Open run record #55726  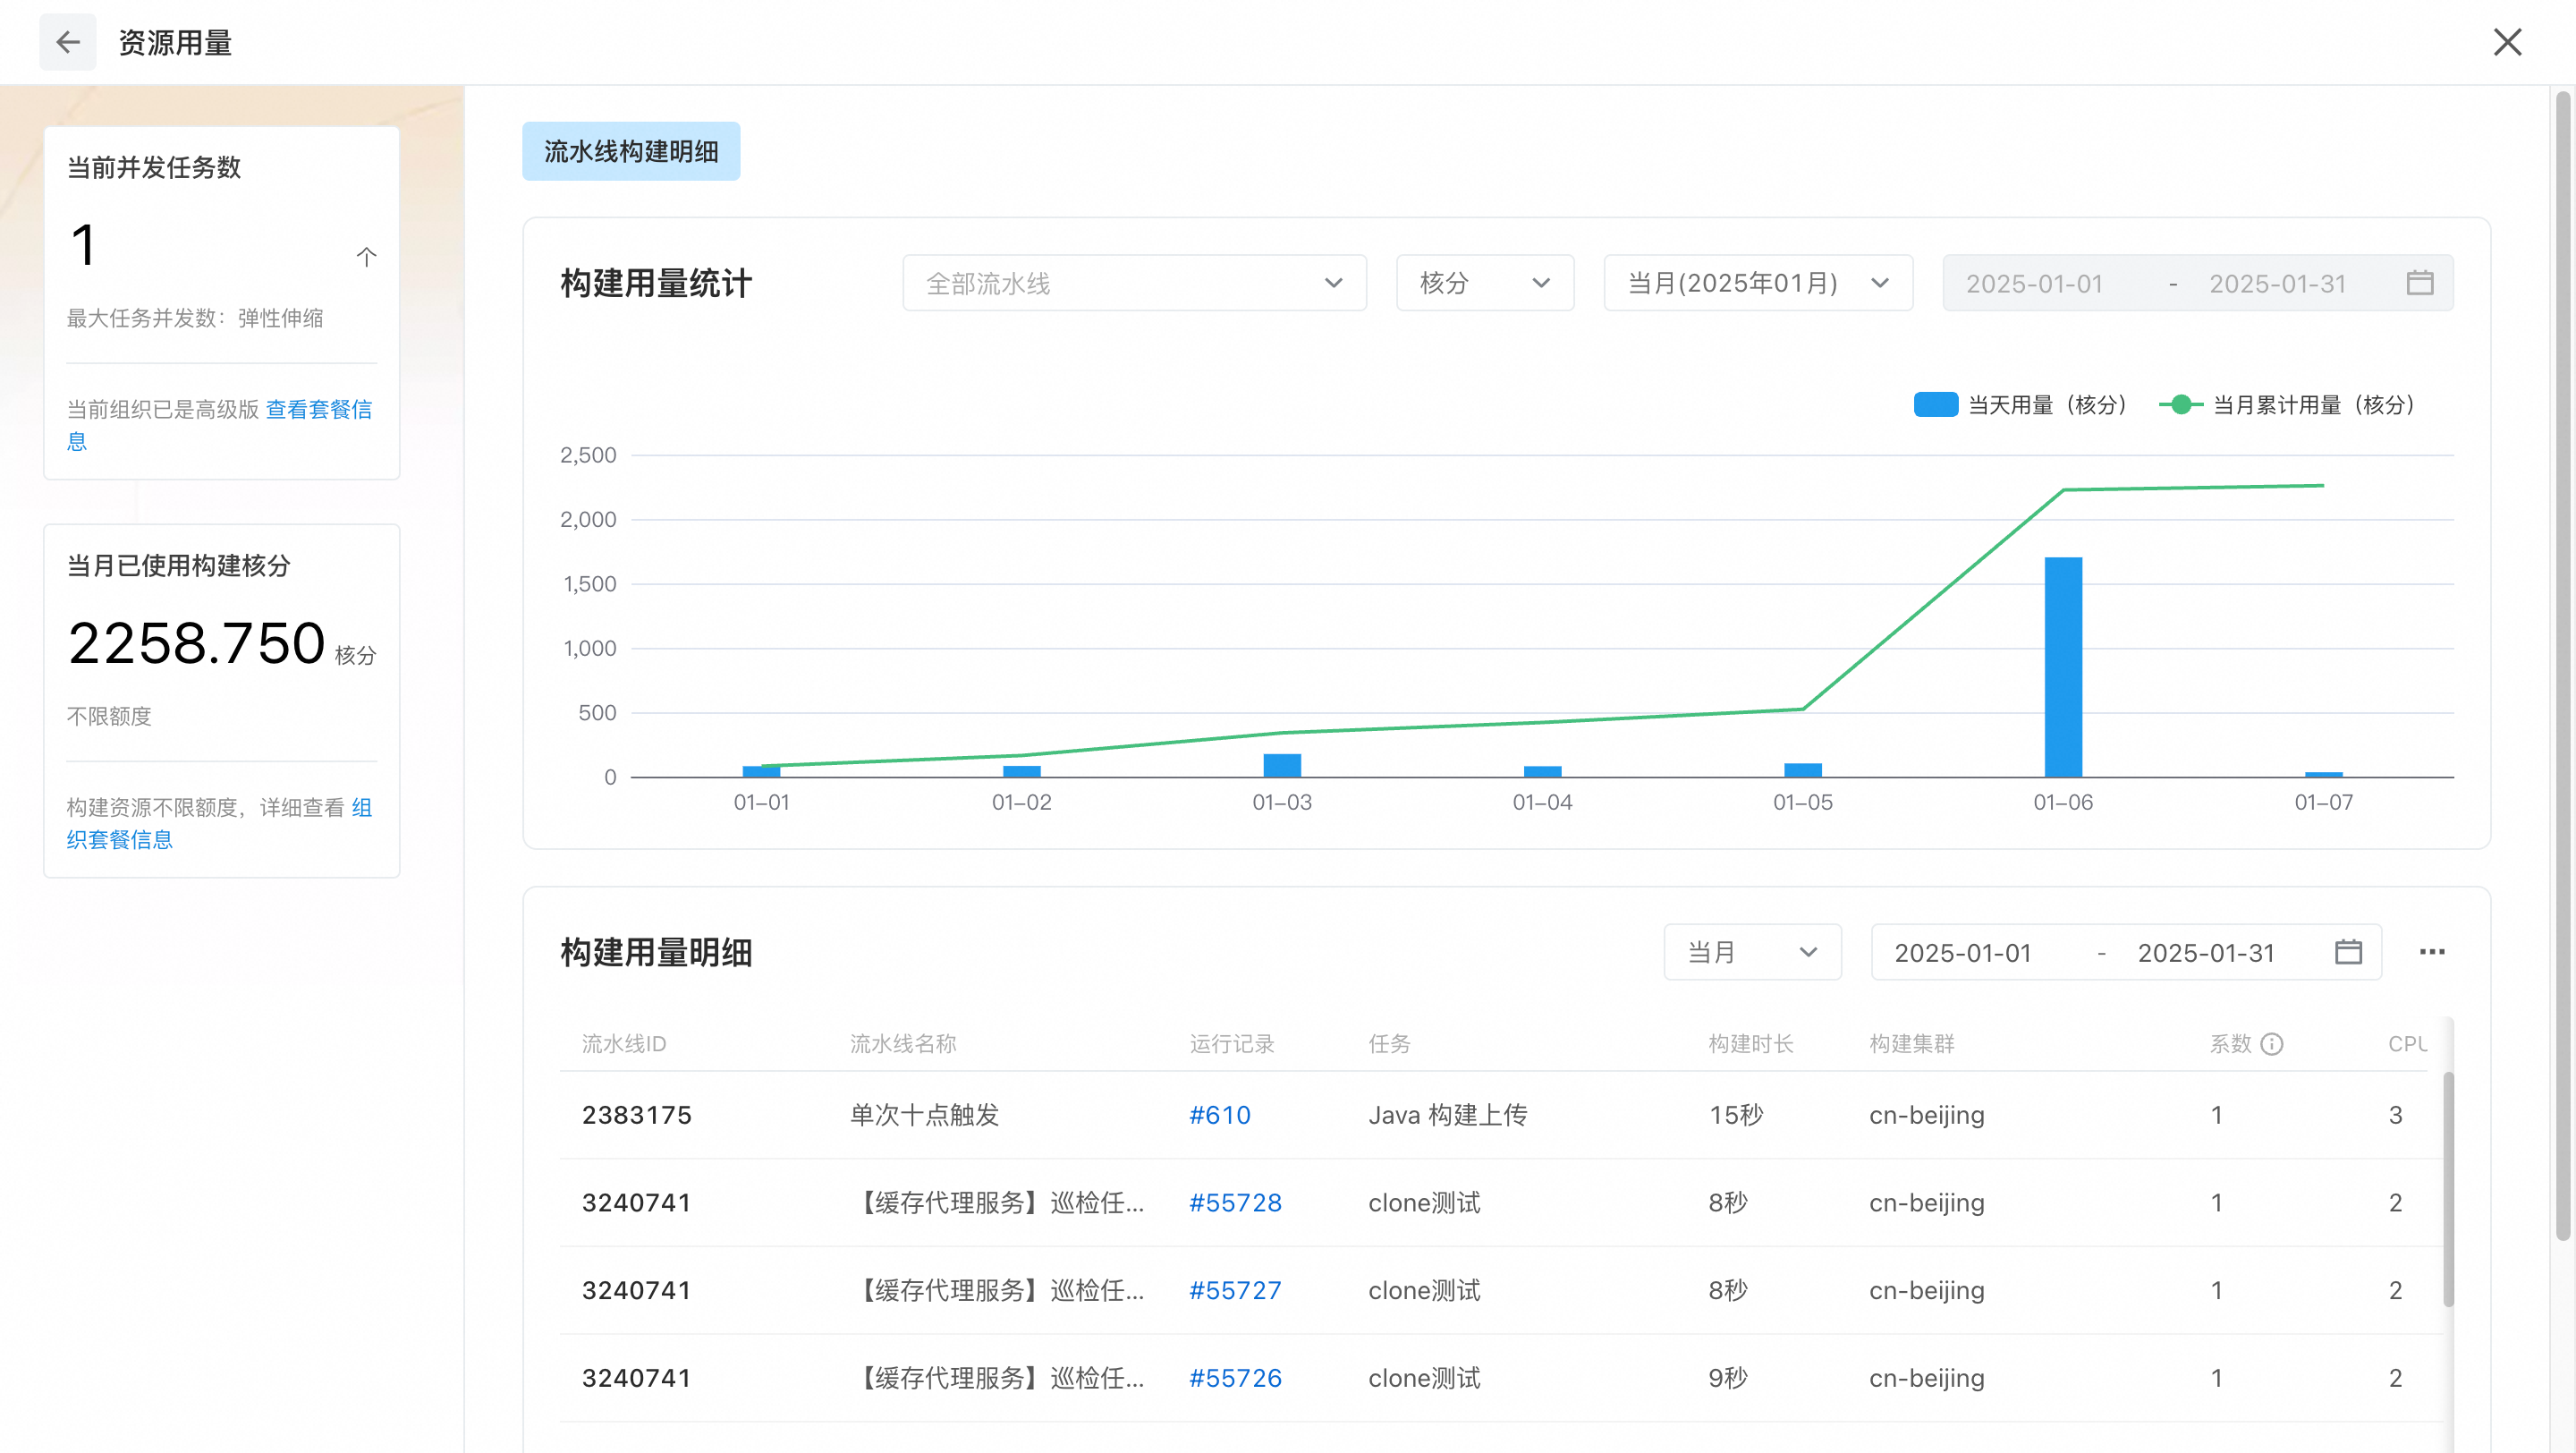pyautogui.click(x=1235, y=1378)
